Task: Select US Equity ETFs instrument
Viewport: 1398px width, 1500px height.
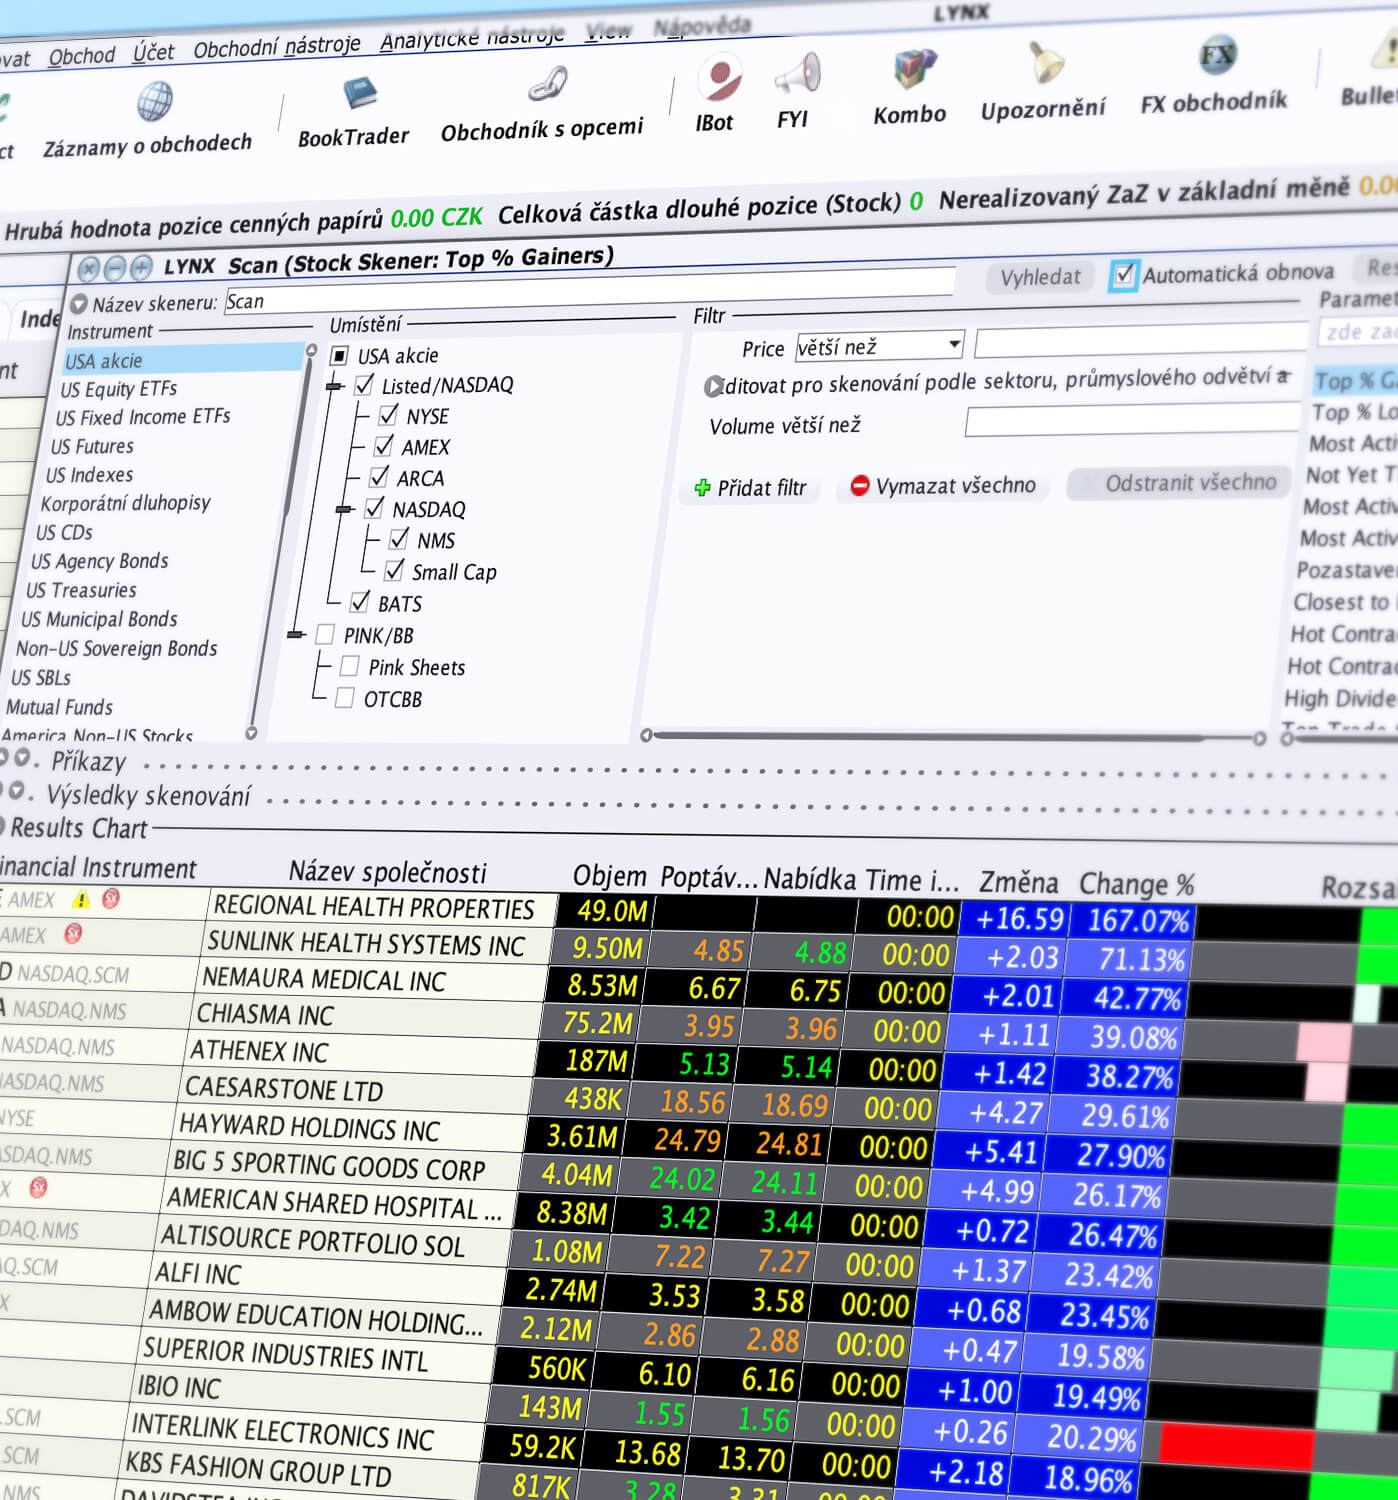Action: click(118, 389)
